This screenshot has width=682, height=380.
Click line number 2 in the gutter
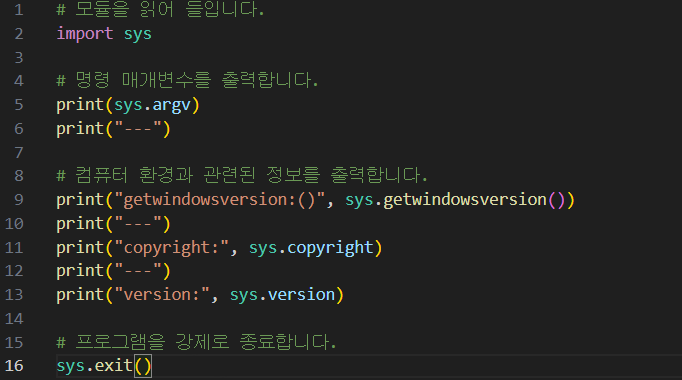pyautogui.click(x=19, y=34)
